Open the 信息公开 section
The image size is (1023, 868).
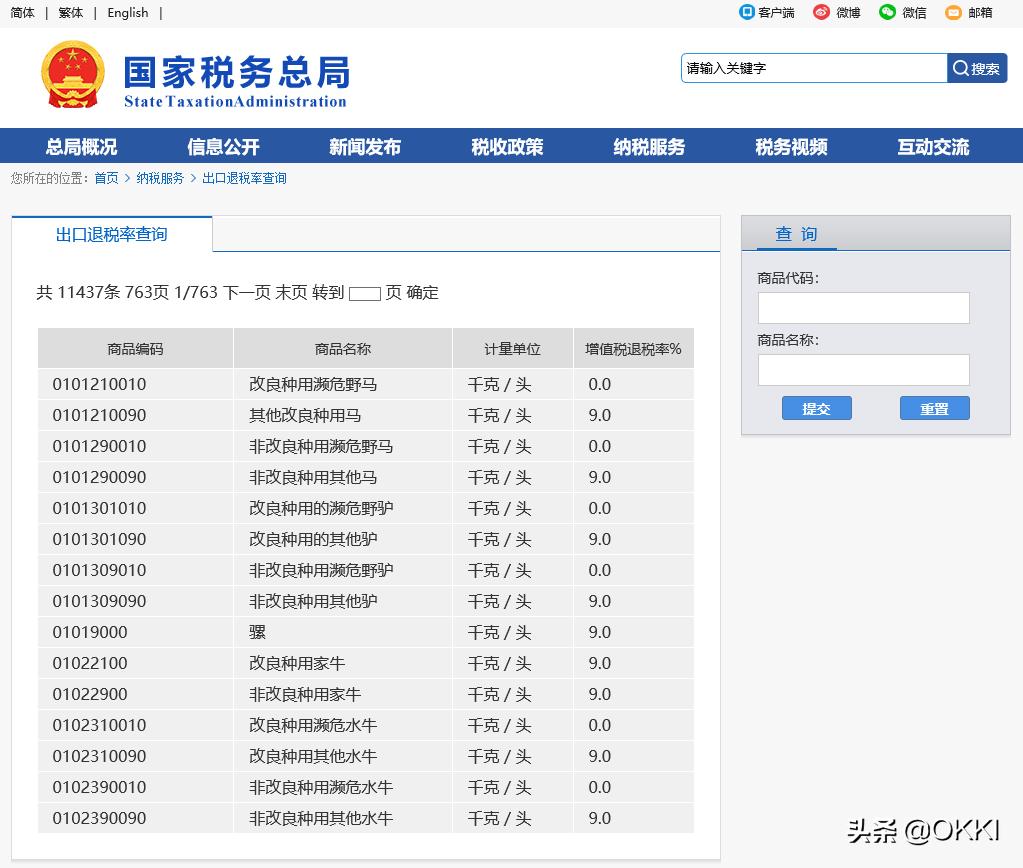coord(224,145)
